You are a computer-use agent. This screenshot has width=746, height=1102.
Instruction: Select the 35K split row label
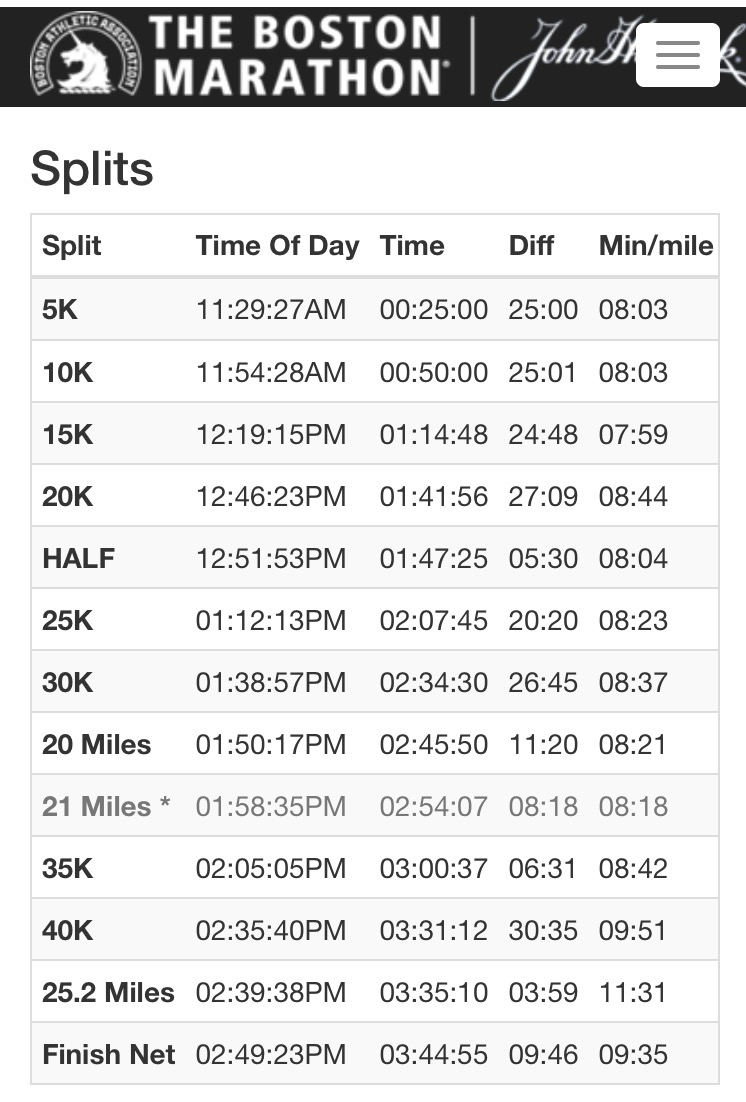coord(67,868)
